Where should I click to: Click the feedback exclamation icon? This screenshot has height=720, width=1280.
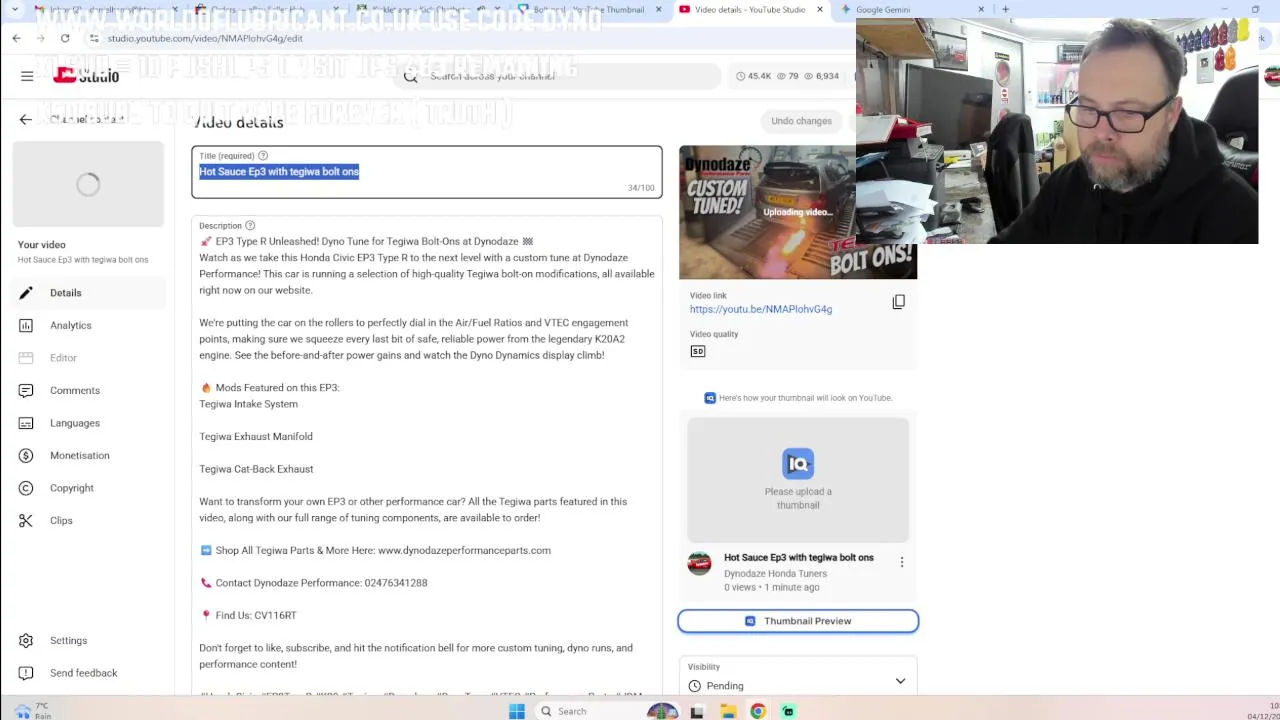(26, 673)
